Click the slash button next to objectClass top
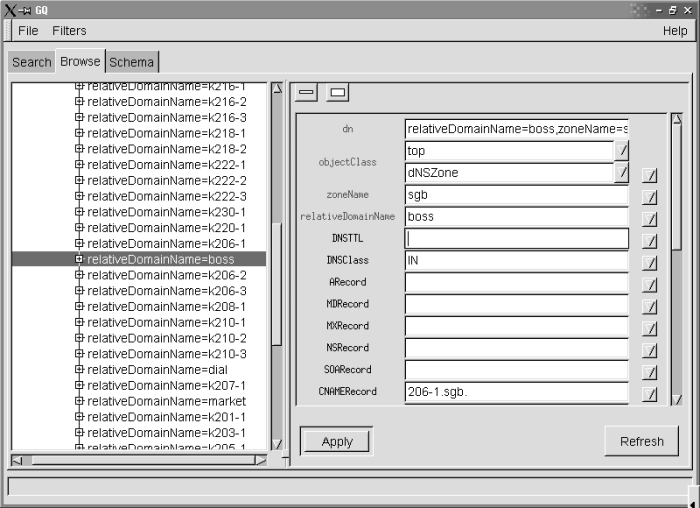The image size is (700, 508). coord(621,151)
